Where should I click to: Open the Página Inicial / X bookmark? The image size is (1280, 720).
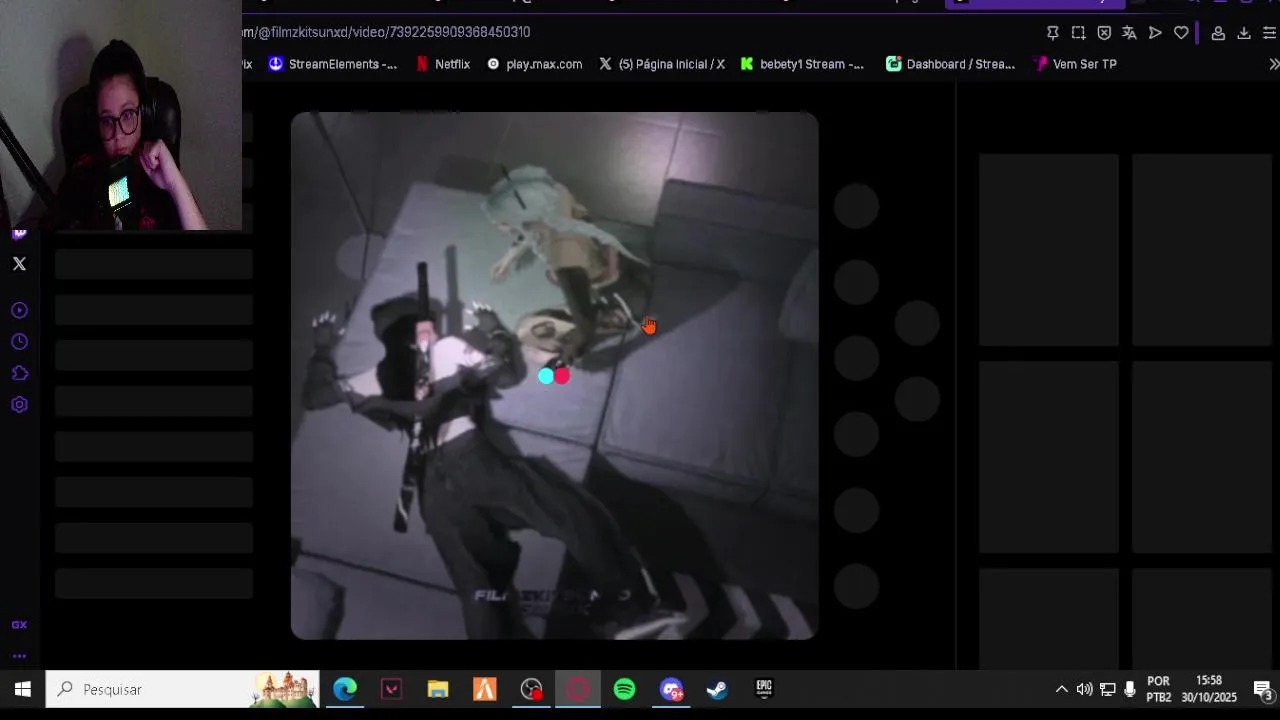pyautogui.click(x=662, y=64)
